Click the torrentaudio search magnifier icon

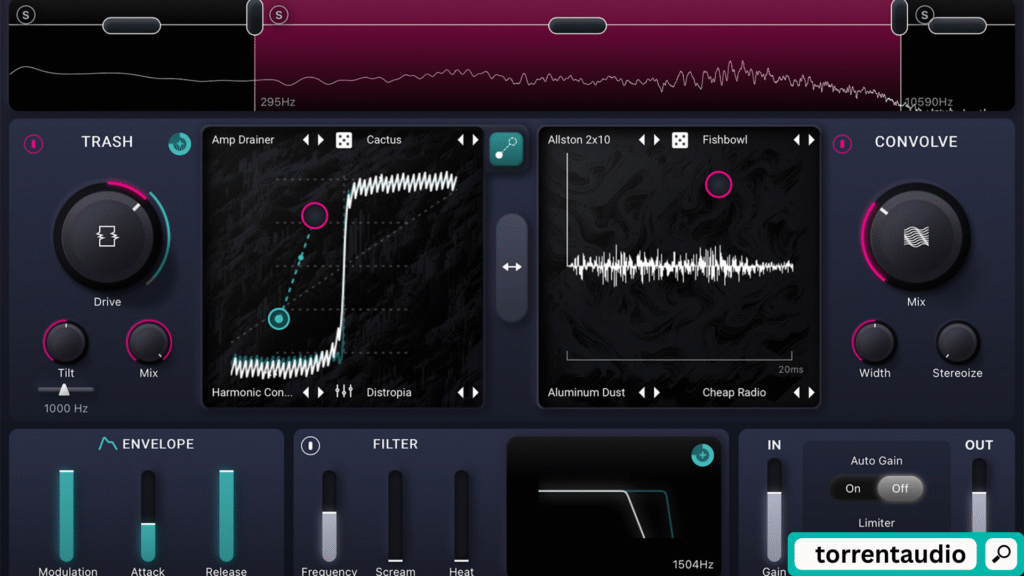(x=998, y=554)
